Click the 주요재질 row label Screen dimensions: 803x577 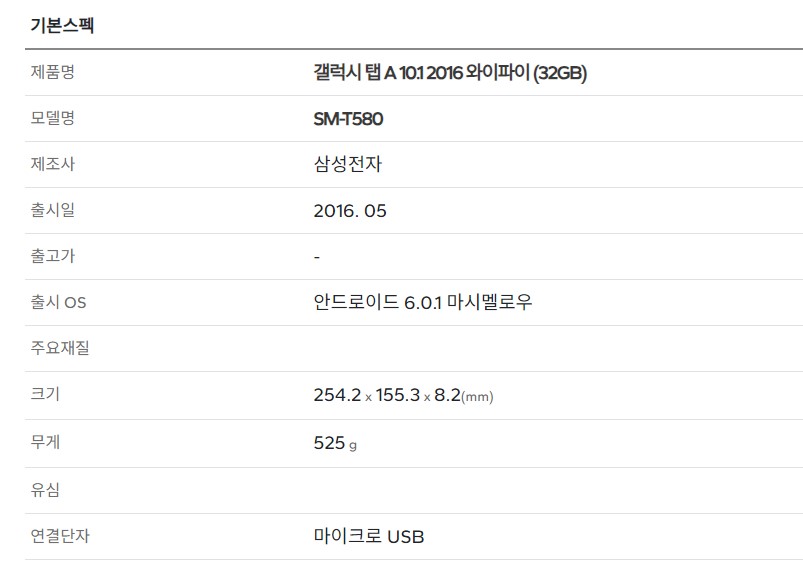click(60, 348)
